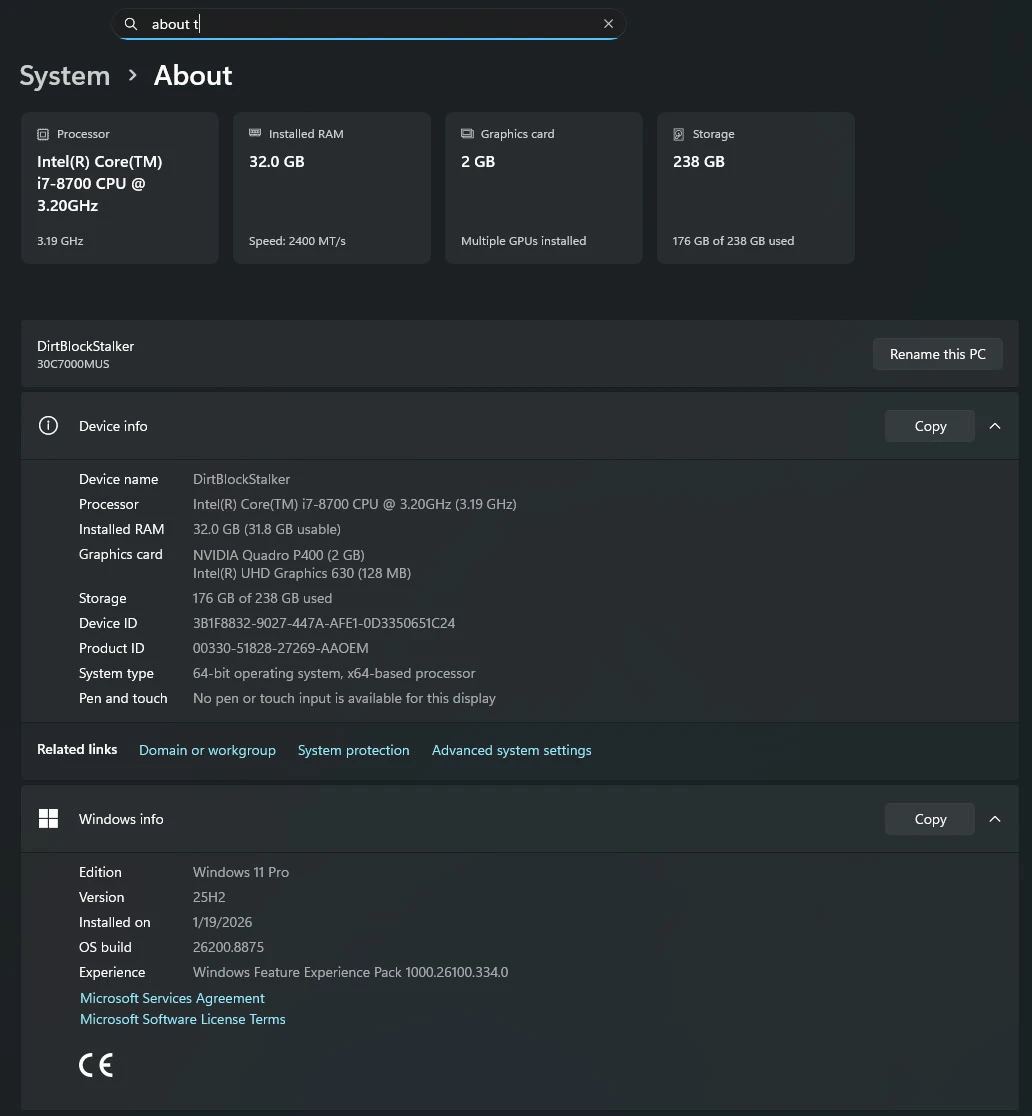Open the Graphics card summary card
This screenshot has height=1116, width=1032.
coord(544,188)
